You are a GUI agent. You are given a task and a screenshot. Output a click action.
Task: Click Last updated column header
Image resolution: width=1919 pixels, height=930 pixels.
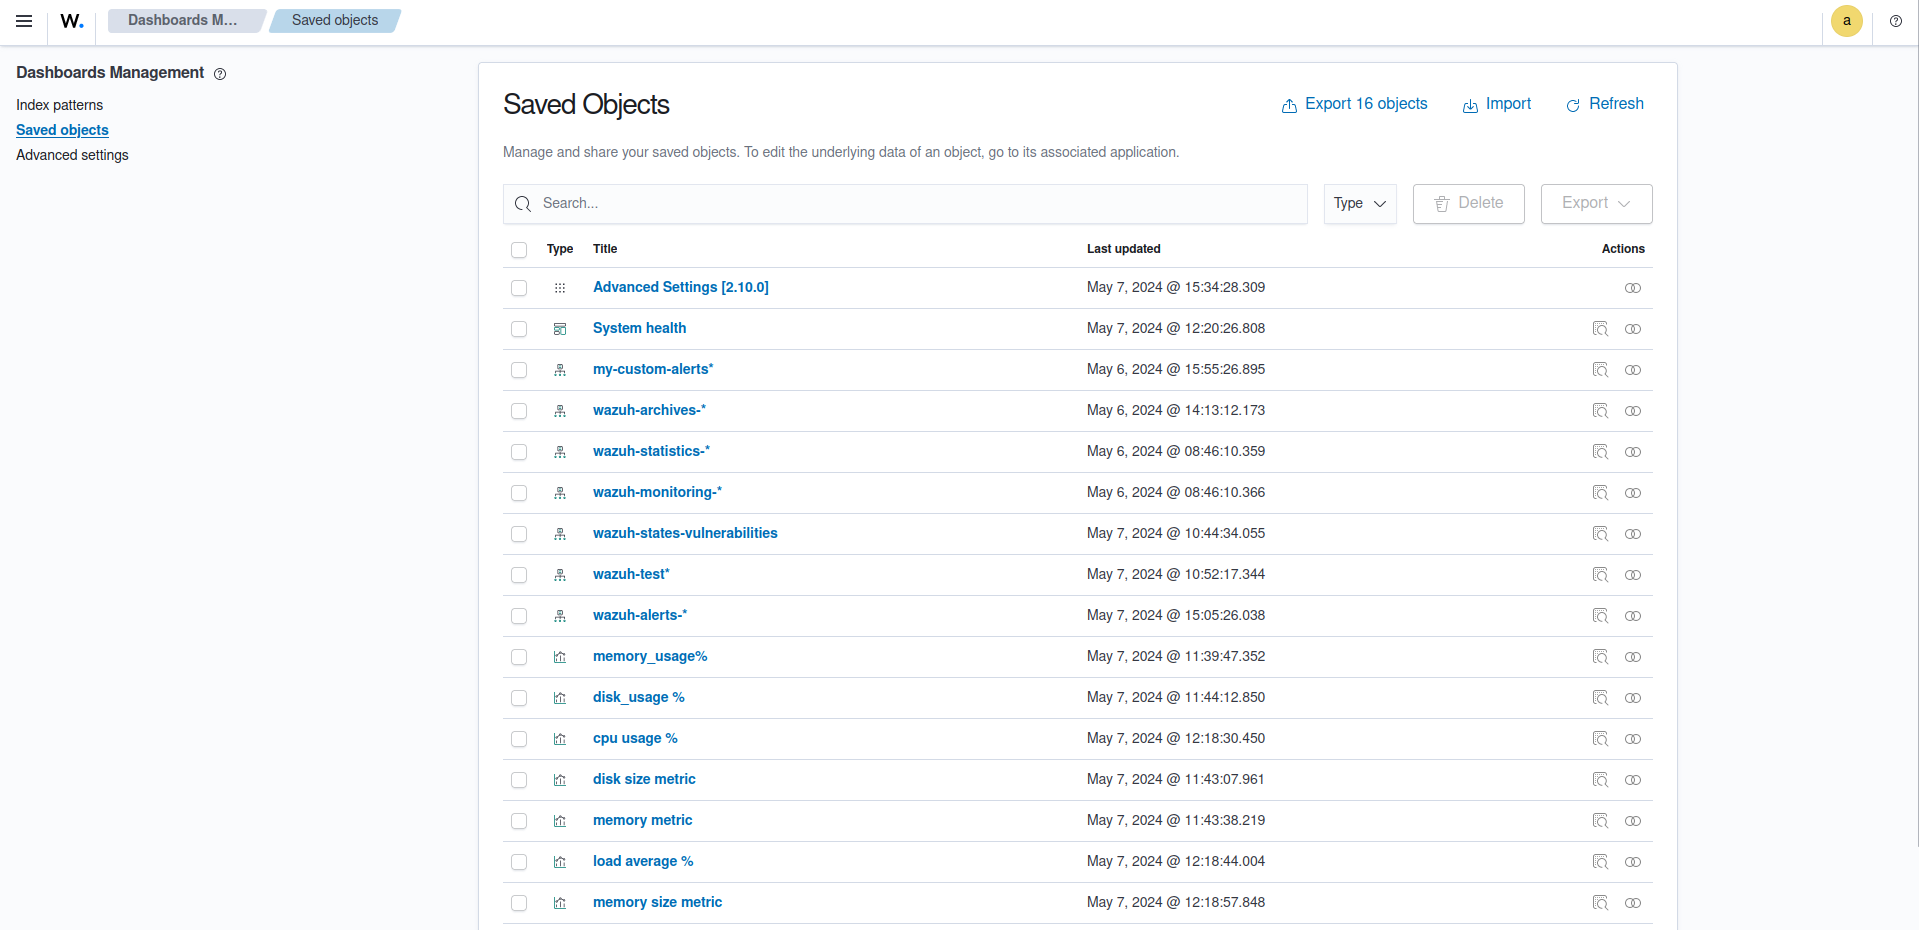tap(1123, 249)
